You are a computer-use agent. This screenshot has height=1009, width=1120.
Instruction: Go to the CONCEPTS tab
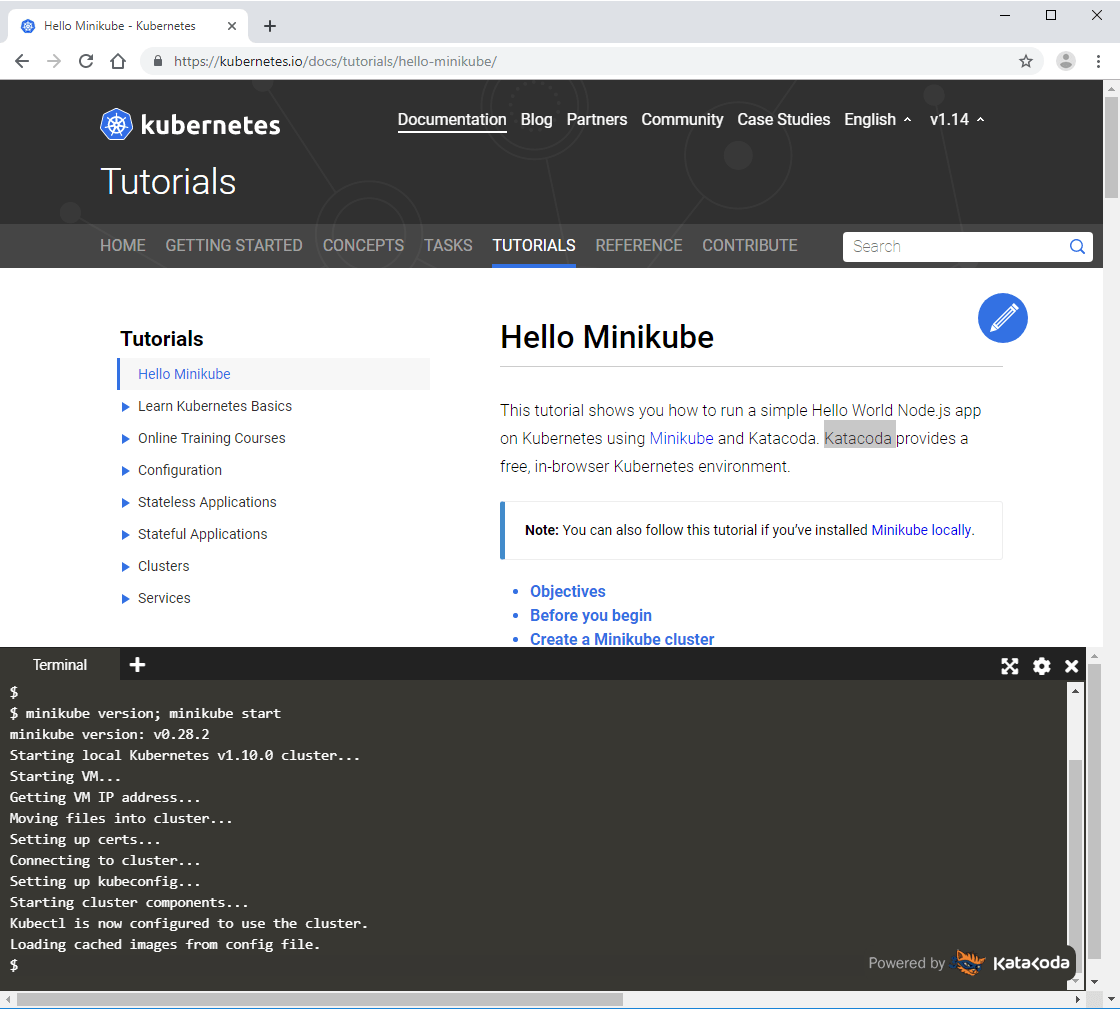[x=364, y=246]
